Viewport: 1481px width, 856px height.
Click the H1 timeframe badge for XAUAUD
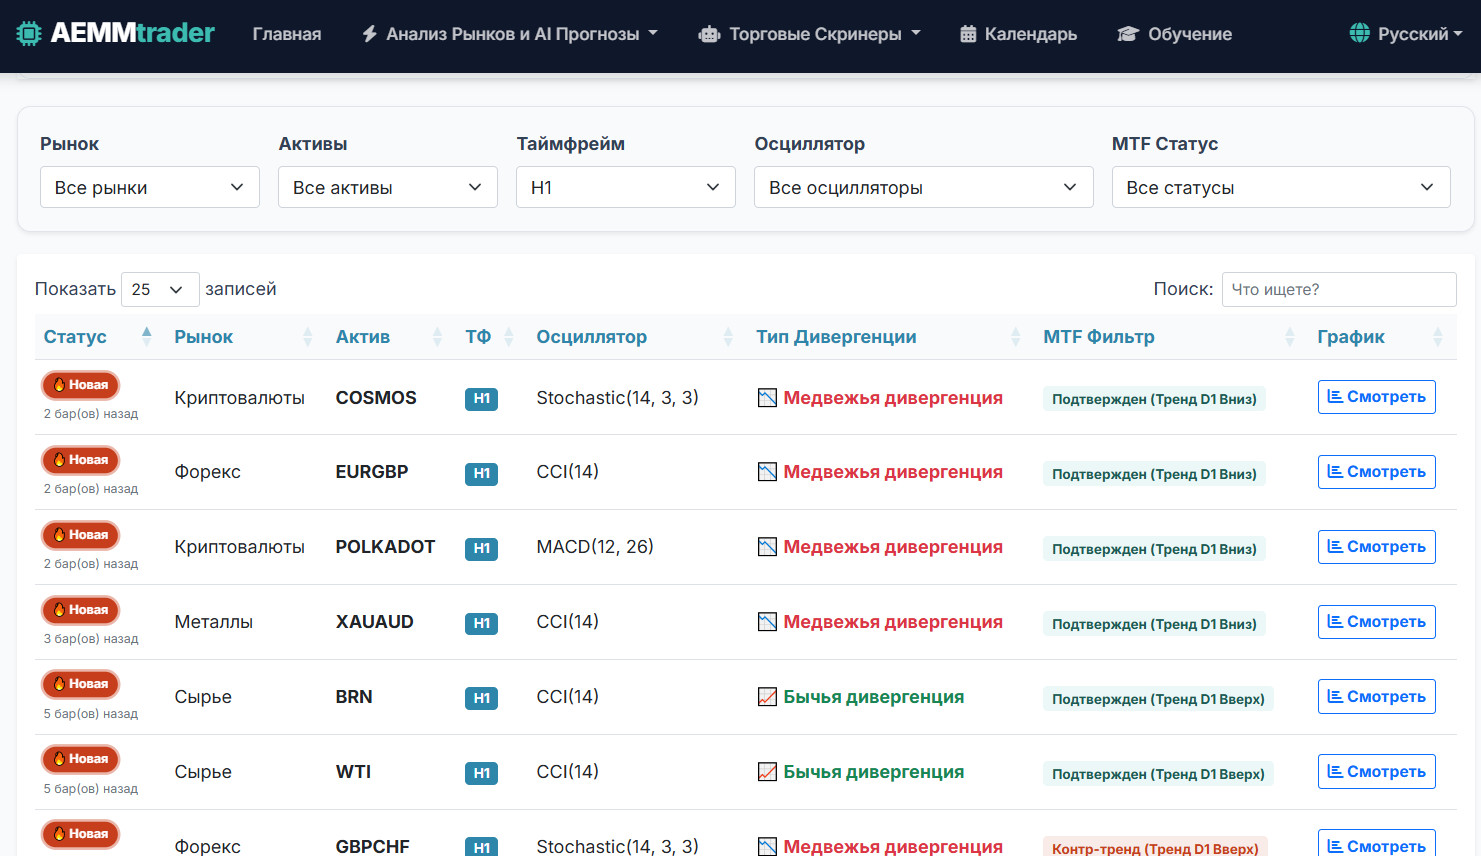pyautogui.click(x=482, y=624)
